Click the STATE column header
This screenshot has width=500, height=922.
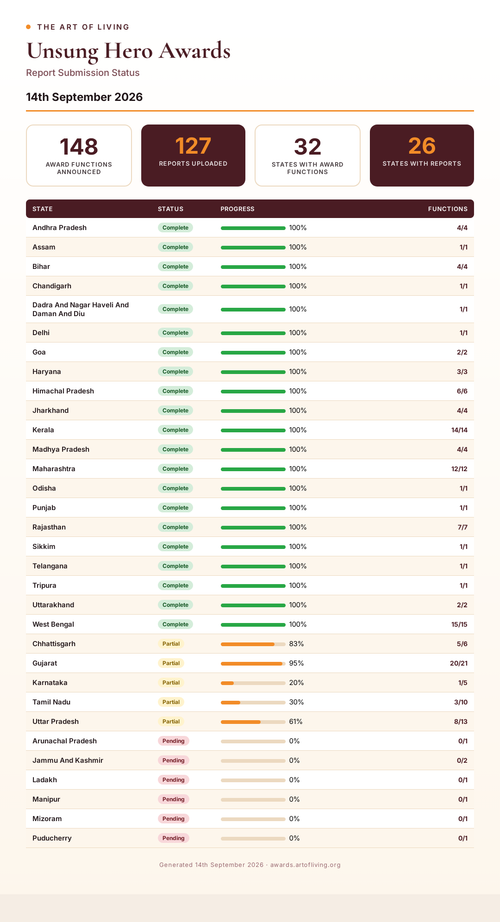[x=42, y=209]
